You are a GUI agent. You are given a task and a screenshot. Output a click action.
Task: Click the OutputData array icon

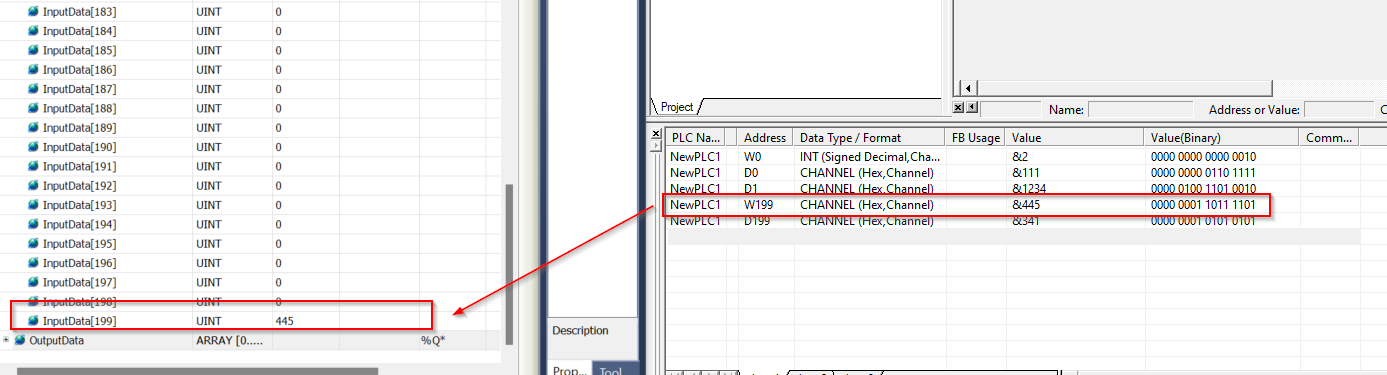pos(19,340)
